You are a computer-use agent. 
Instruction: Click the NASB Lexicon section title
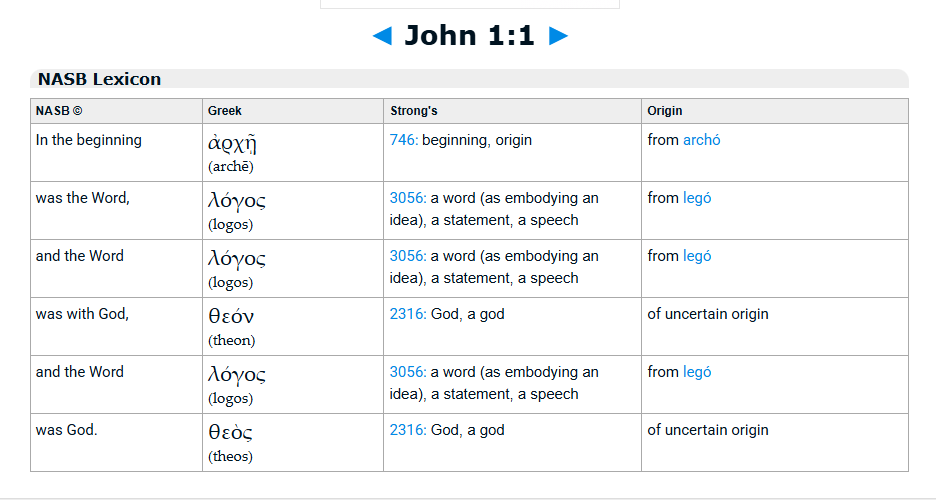point(99,79)
